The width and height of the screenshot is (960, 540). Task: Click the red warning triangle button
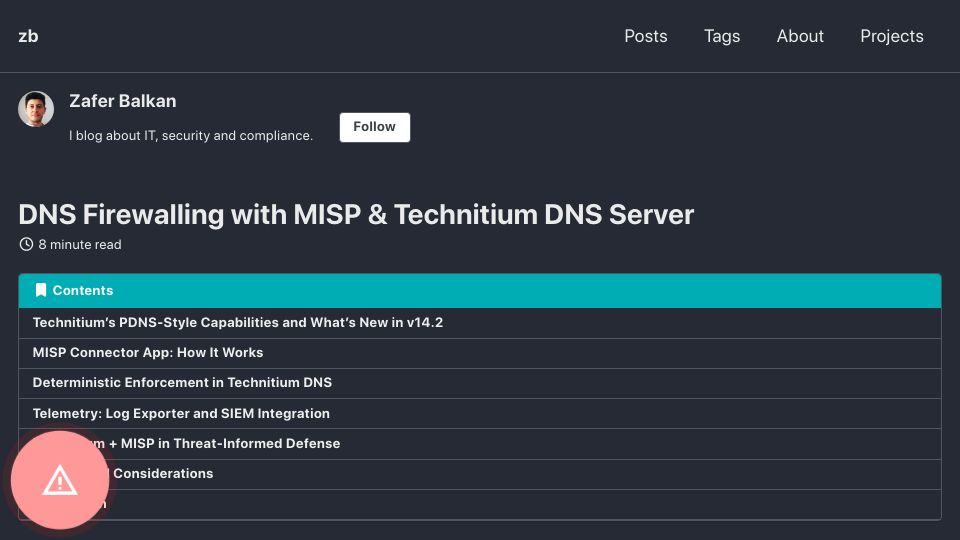(x=60, y=480)
